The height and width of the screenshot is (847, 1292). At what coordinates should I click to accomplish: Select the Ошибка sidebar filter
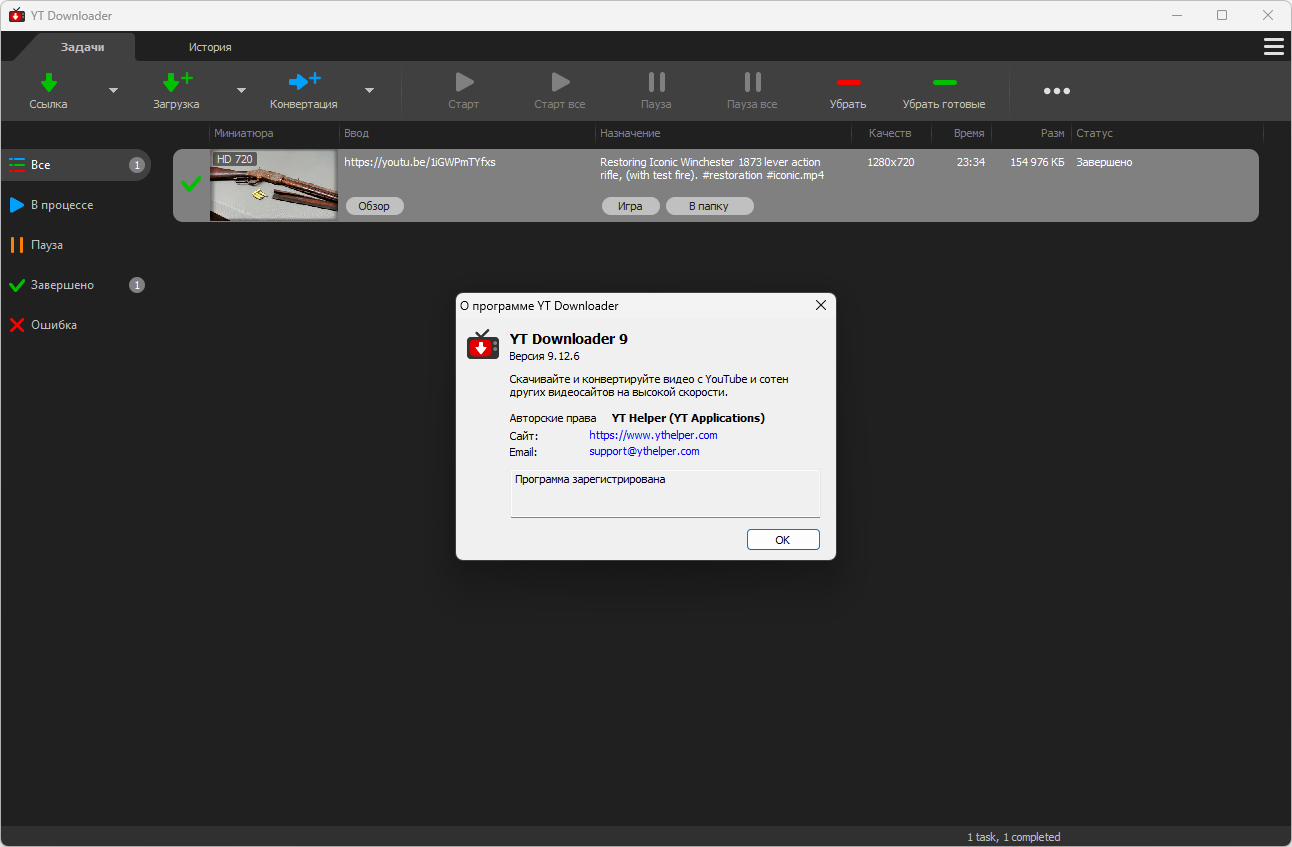pos(75,325)
